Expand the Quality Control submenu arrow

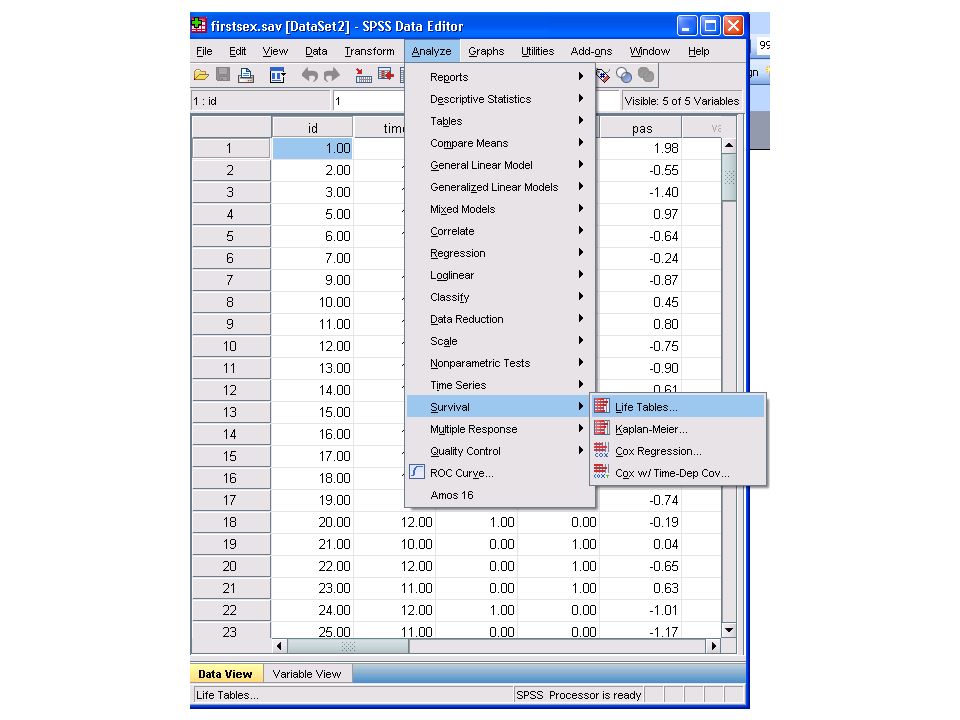(580, 451)
